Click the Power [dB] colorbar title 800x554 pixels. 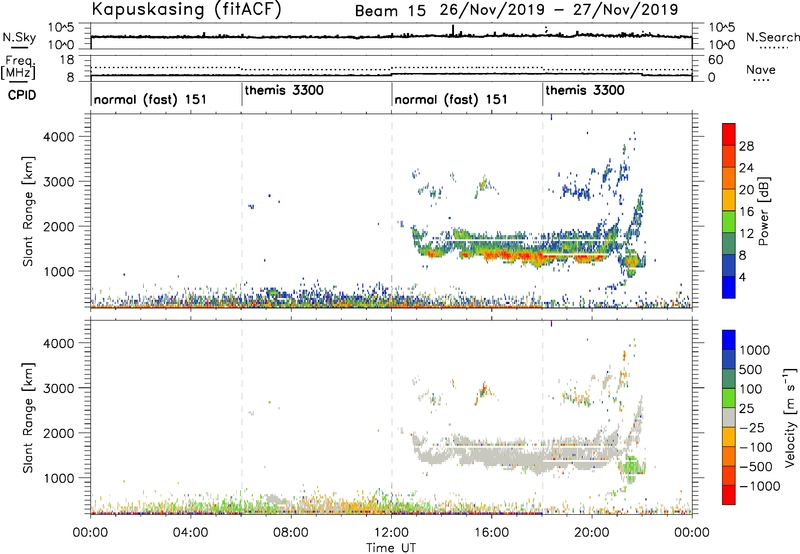tap(763, 211)
